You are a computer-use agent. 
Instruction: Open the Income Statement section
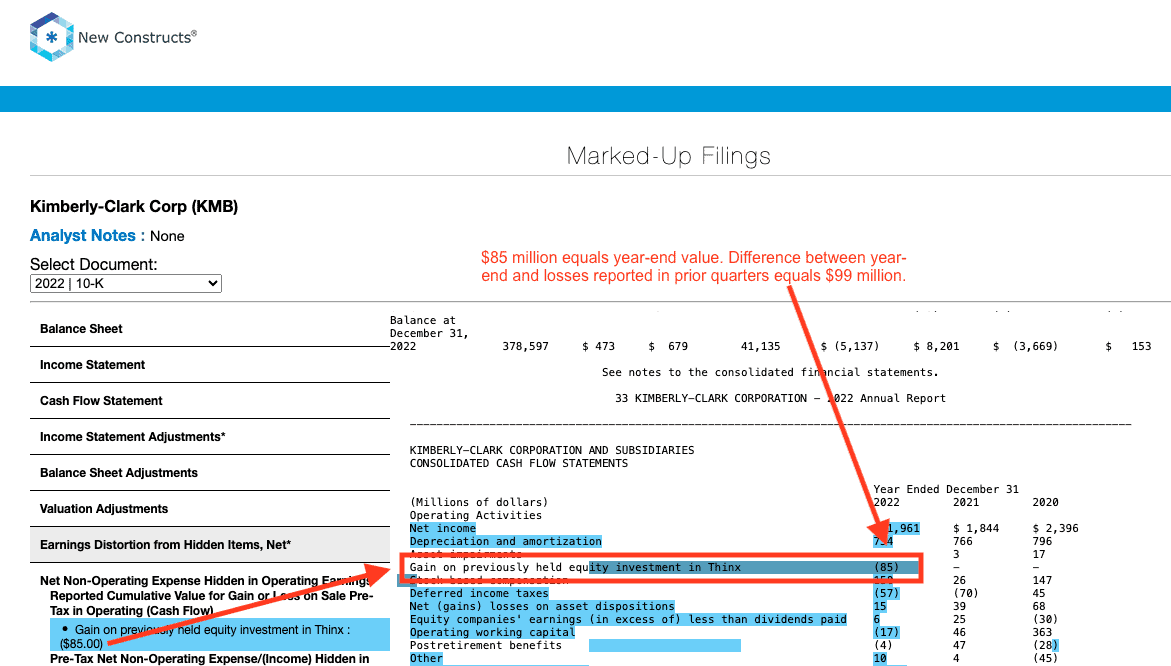coord(92,364)
